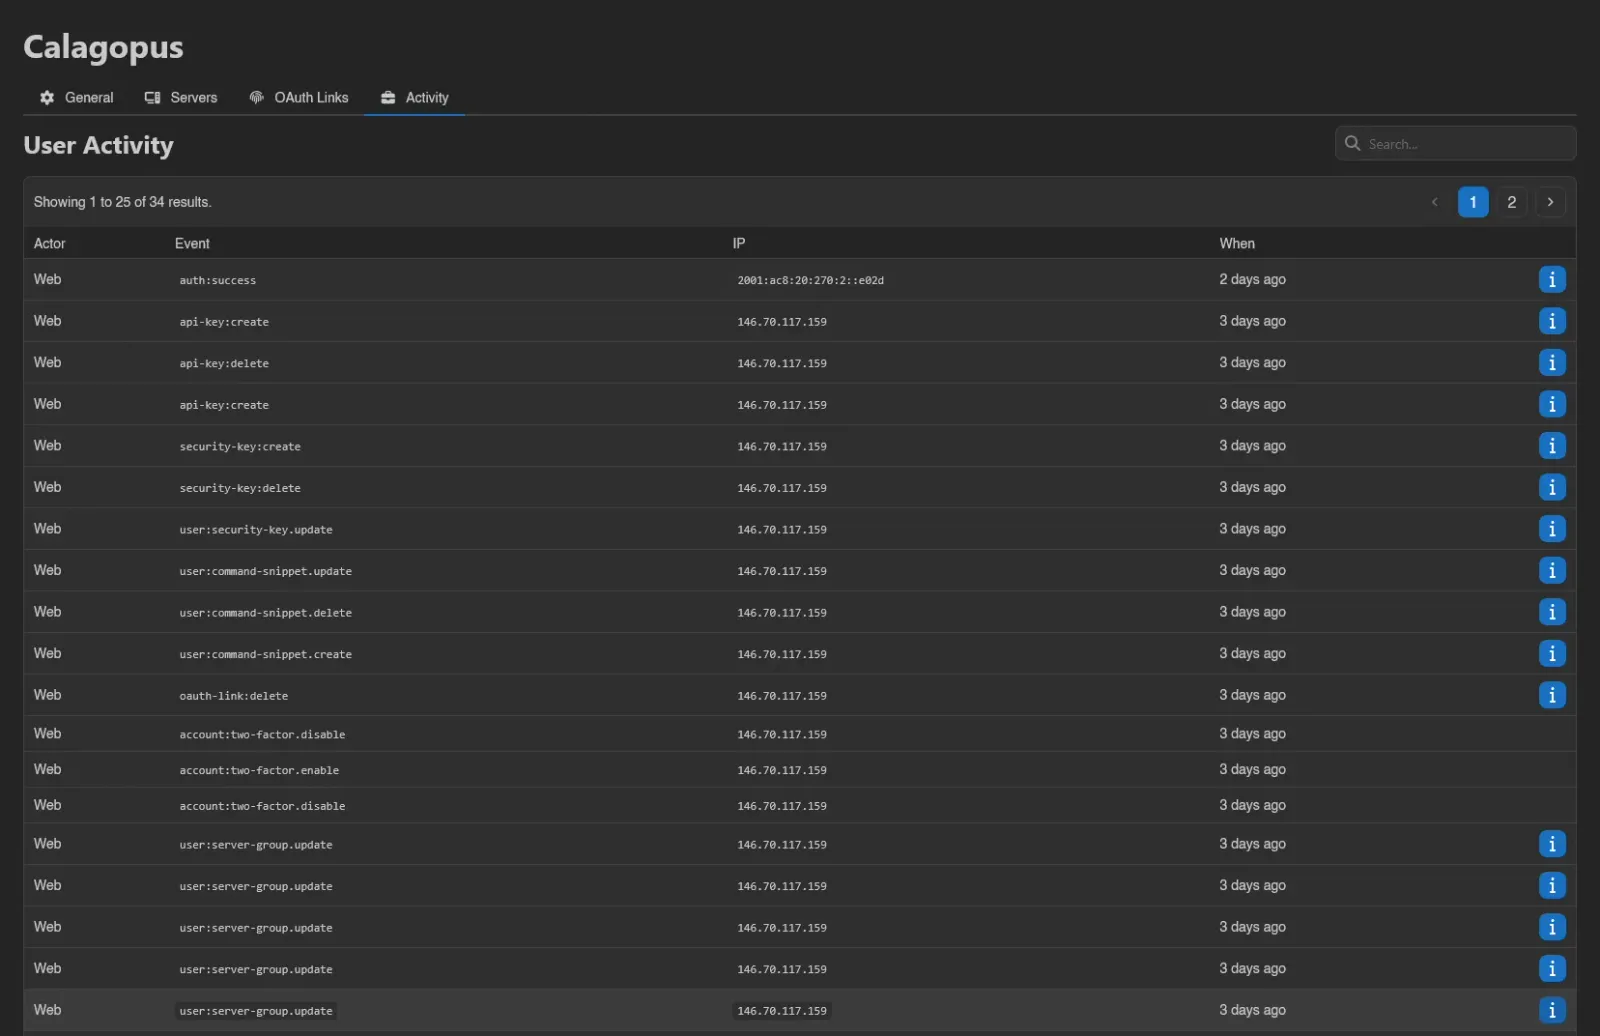Screen dimensions: 1600x1036
Task: Click the security-key:create event name
Action: coord(240,447)
